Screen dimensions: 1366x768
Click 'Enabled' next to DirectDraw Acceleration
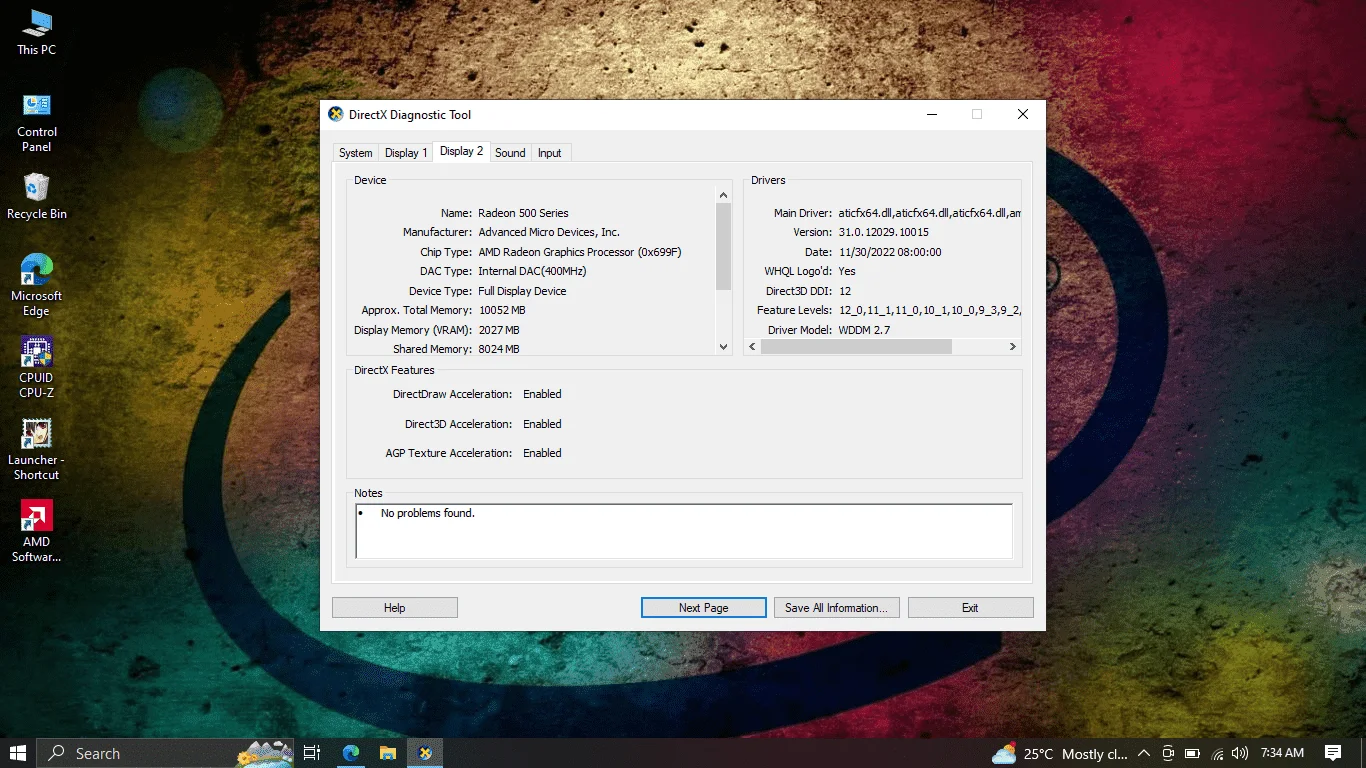pos(542,394)
